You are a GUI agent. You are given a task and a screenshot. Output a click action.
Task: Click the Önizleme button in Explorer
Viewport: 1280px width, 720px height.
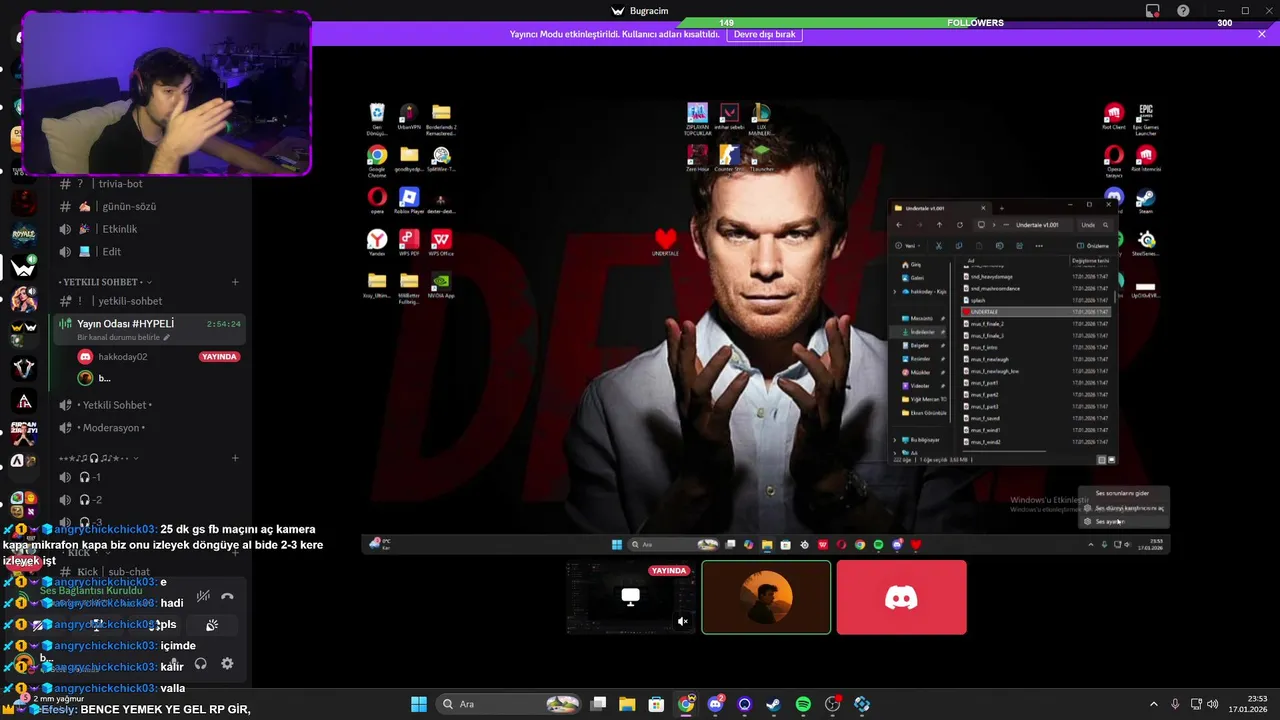pyautogui.click(x=1094, y=245)
